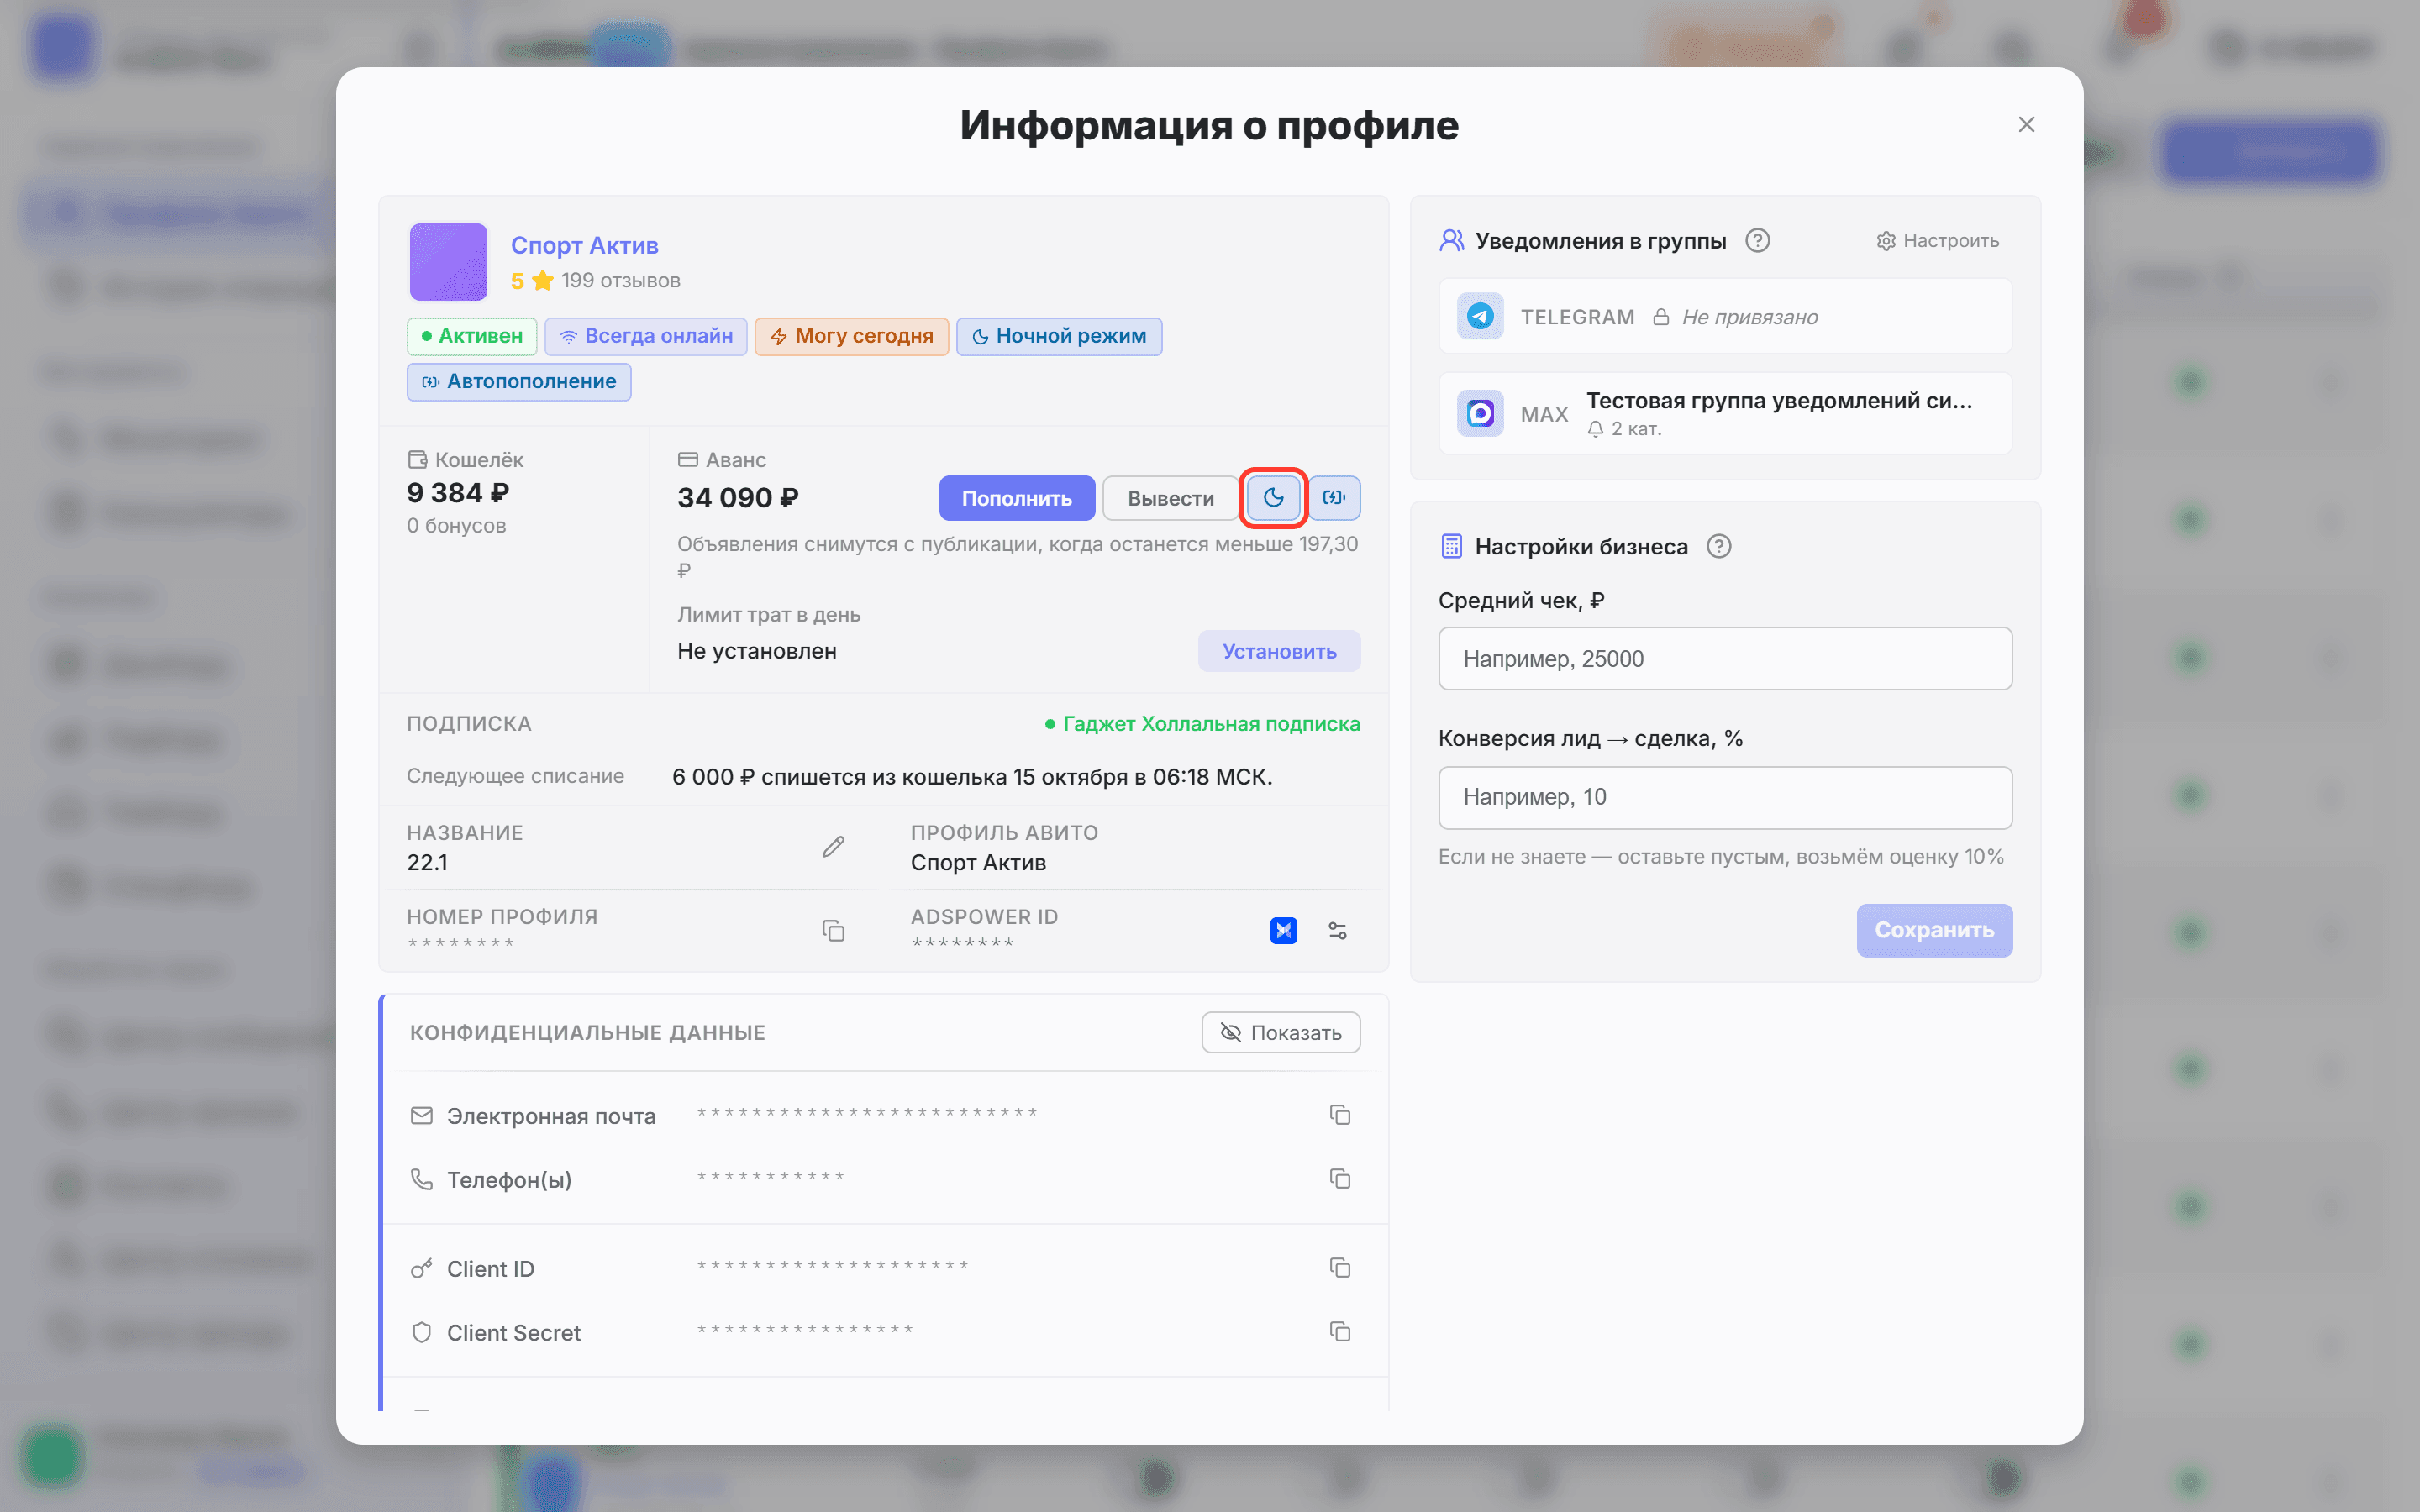
Task: Copy phone number icon
Action: pyautogui.click(x=1340, y=1178)
